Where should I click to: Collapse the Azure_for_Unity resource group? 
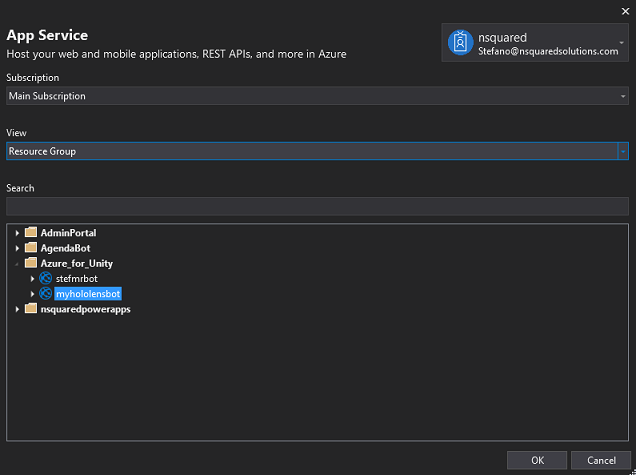(x=17, y=264)
